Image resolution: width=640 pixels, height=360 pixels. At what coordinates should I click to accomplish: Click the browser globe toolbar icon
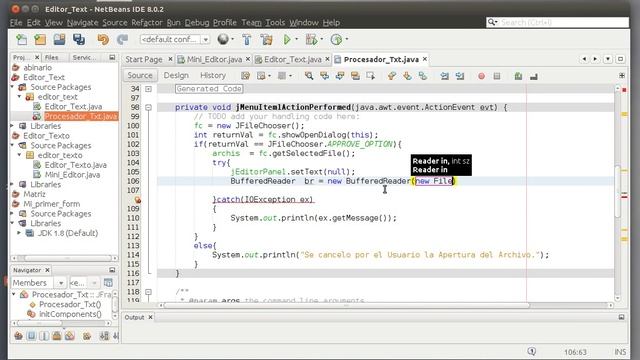223,39
